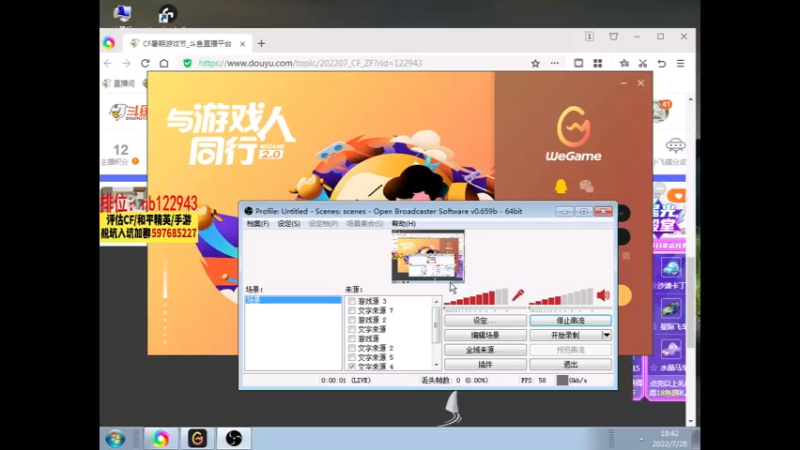The height and width of the screenshot is (450, 800).
Task: Open the 档案(F) menu in OBS
Action: point(258,223)
